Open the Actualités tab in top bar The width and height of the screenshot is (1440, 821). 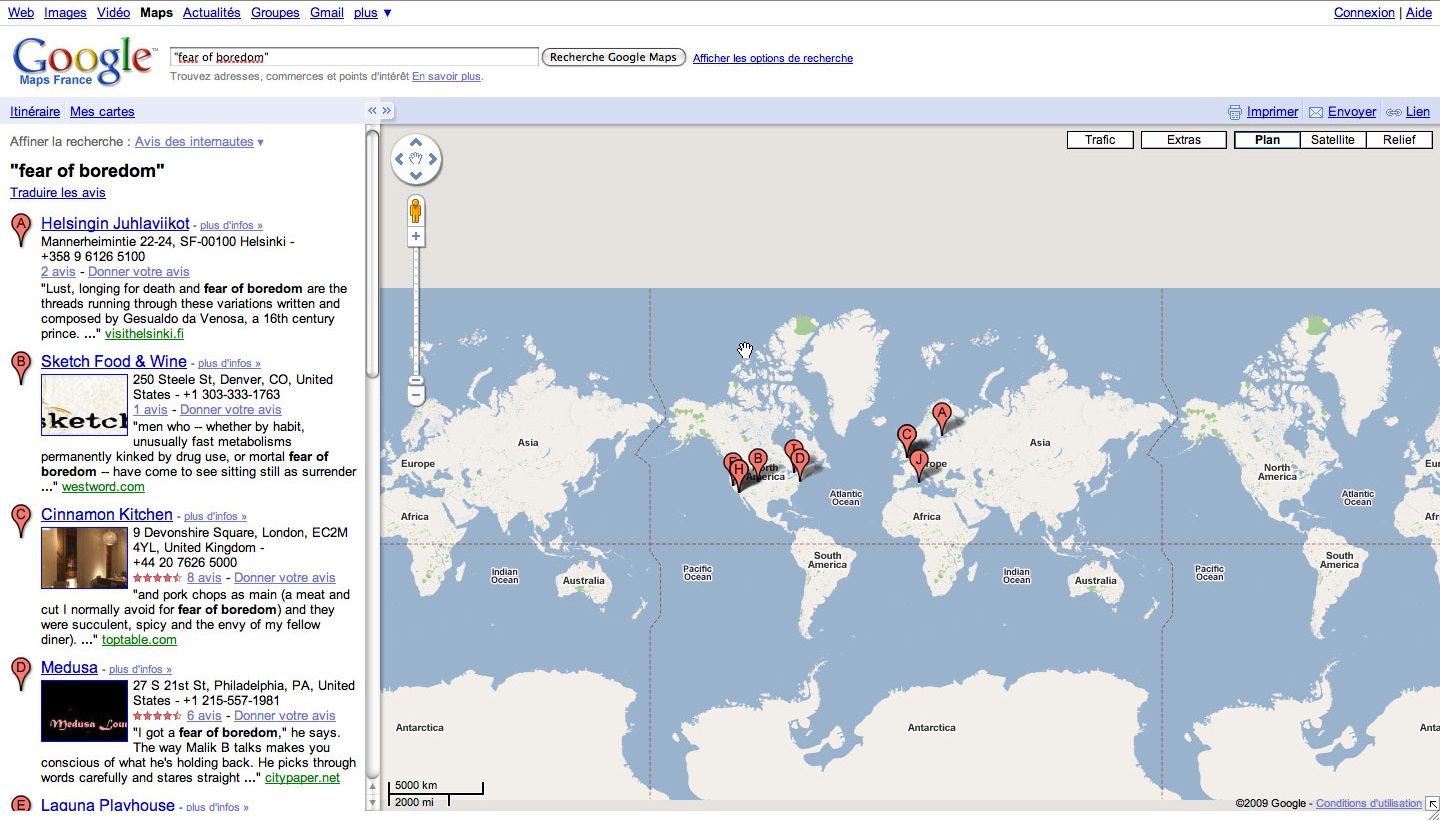tap(212, 13)
